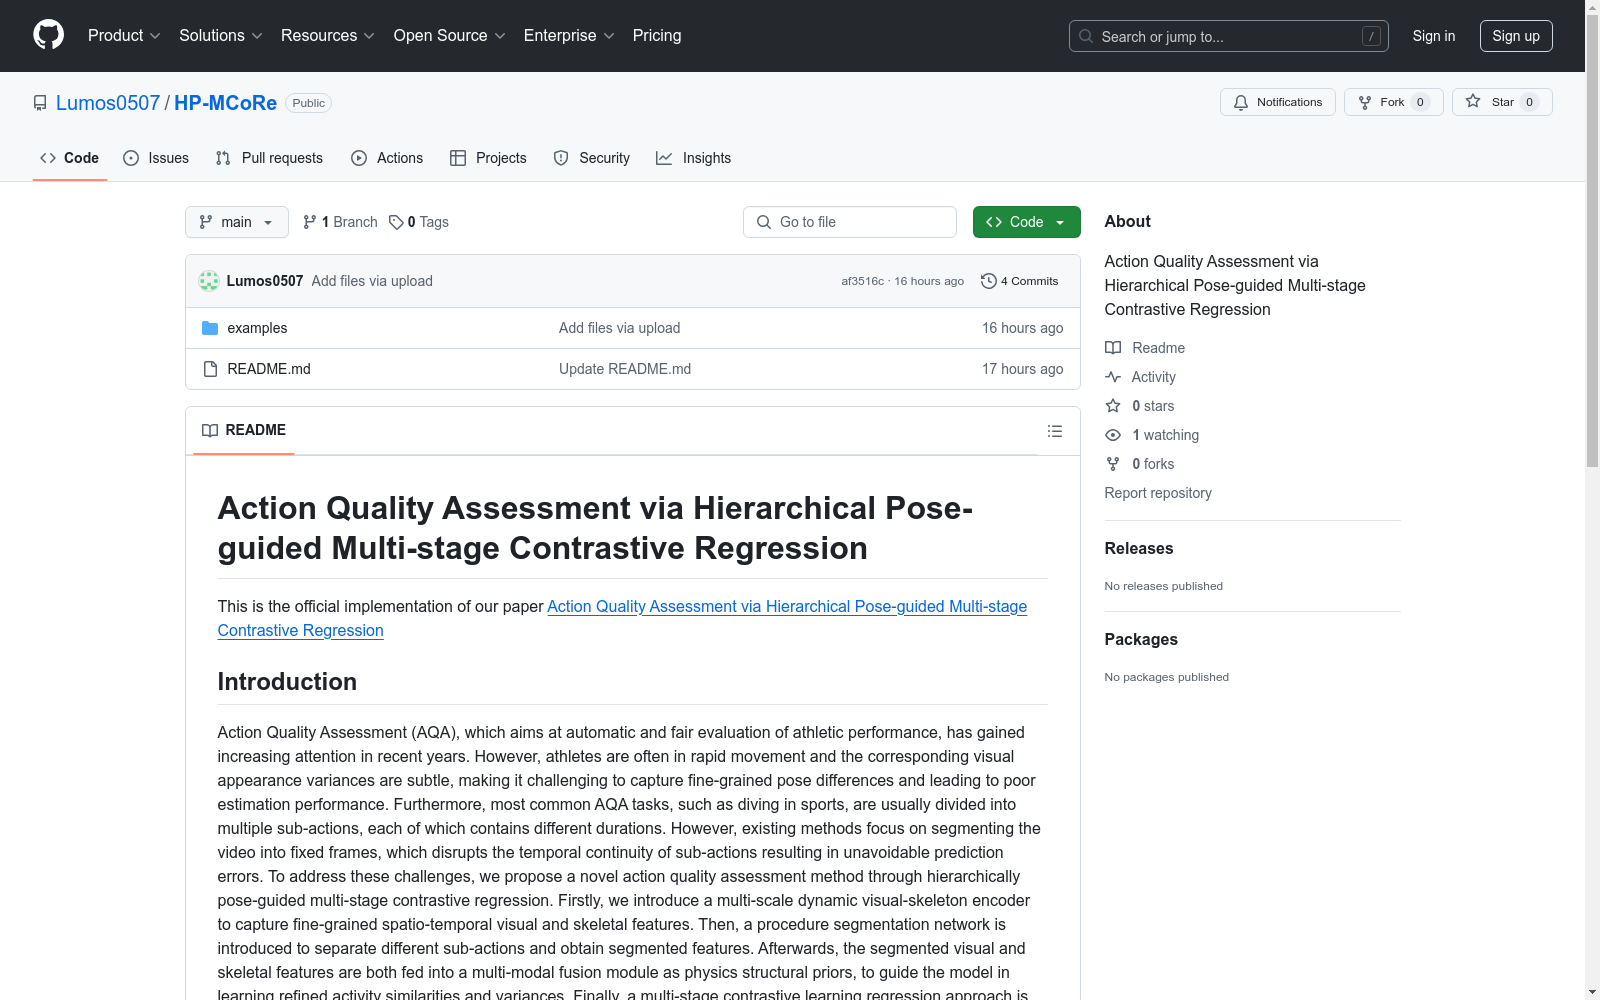Click the stars icon in About sidebar
This screenshot has height=1000, width=1600.
(1113, 406)
